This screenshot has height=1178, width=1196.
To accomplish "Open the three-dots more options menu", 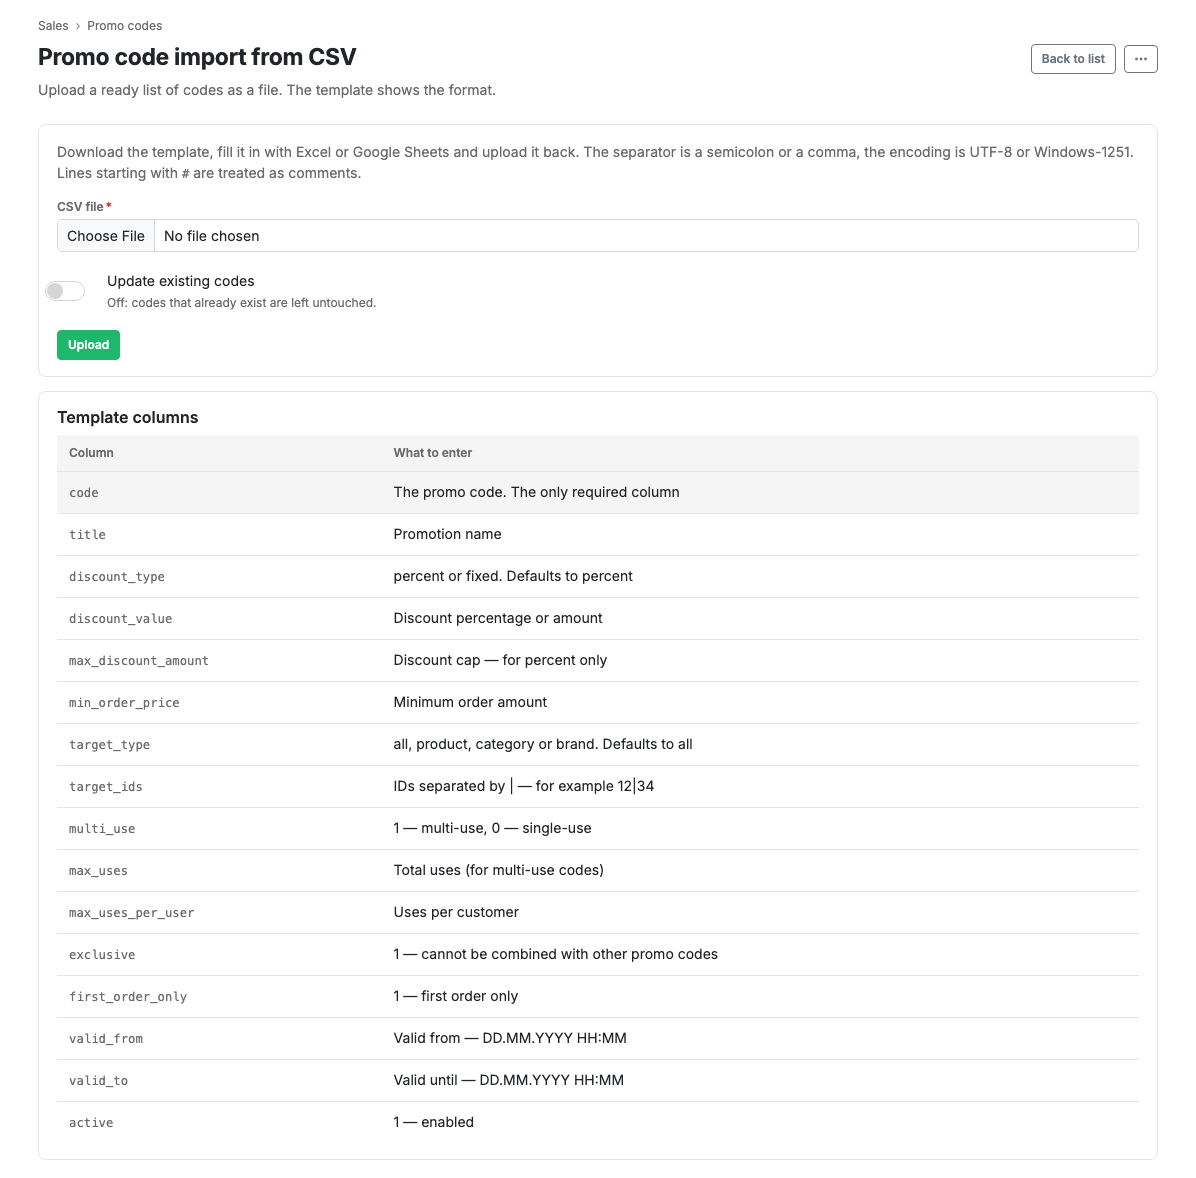I will [1140, 59].
